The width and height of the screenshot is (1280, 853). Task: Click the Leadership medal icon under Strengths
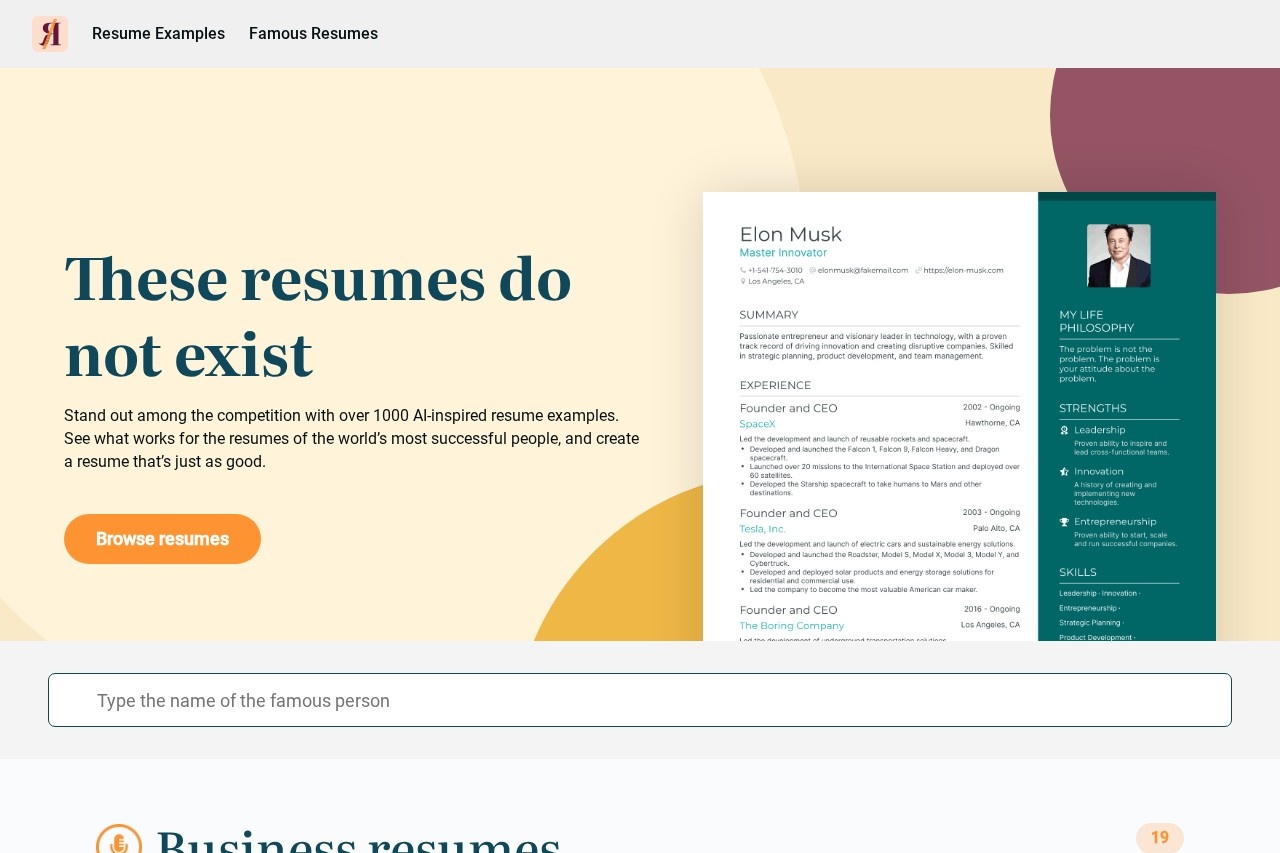[1063, 430]
